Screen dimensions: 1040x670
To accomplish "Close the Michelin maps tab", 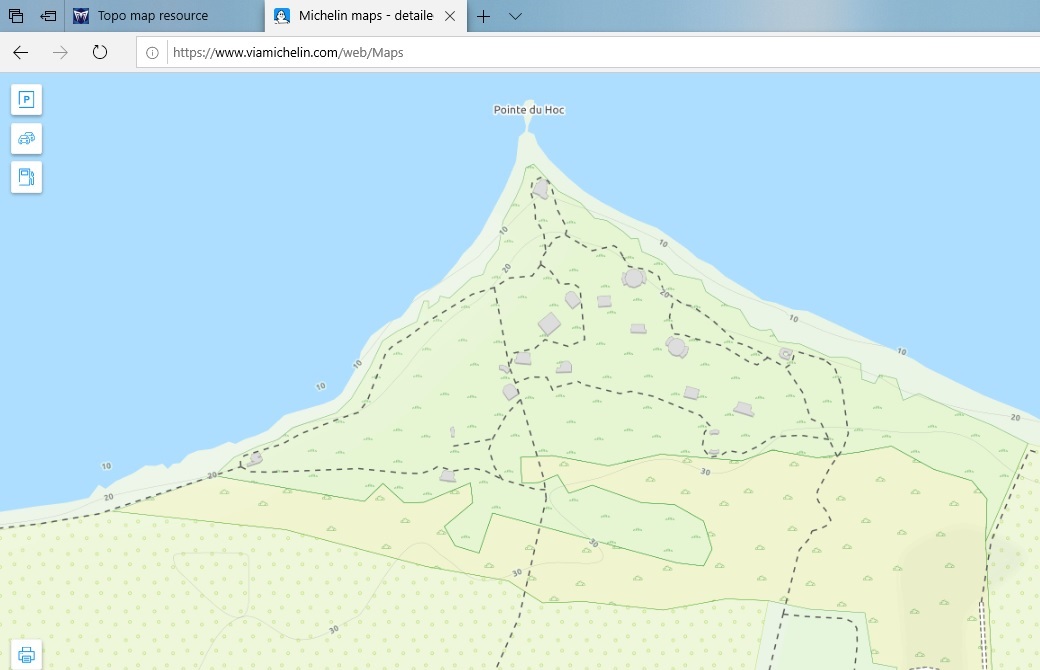I will (450, 16).
